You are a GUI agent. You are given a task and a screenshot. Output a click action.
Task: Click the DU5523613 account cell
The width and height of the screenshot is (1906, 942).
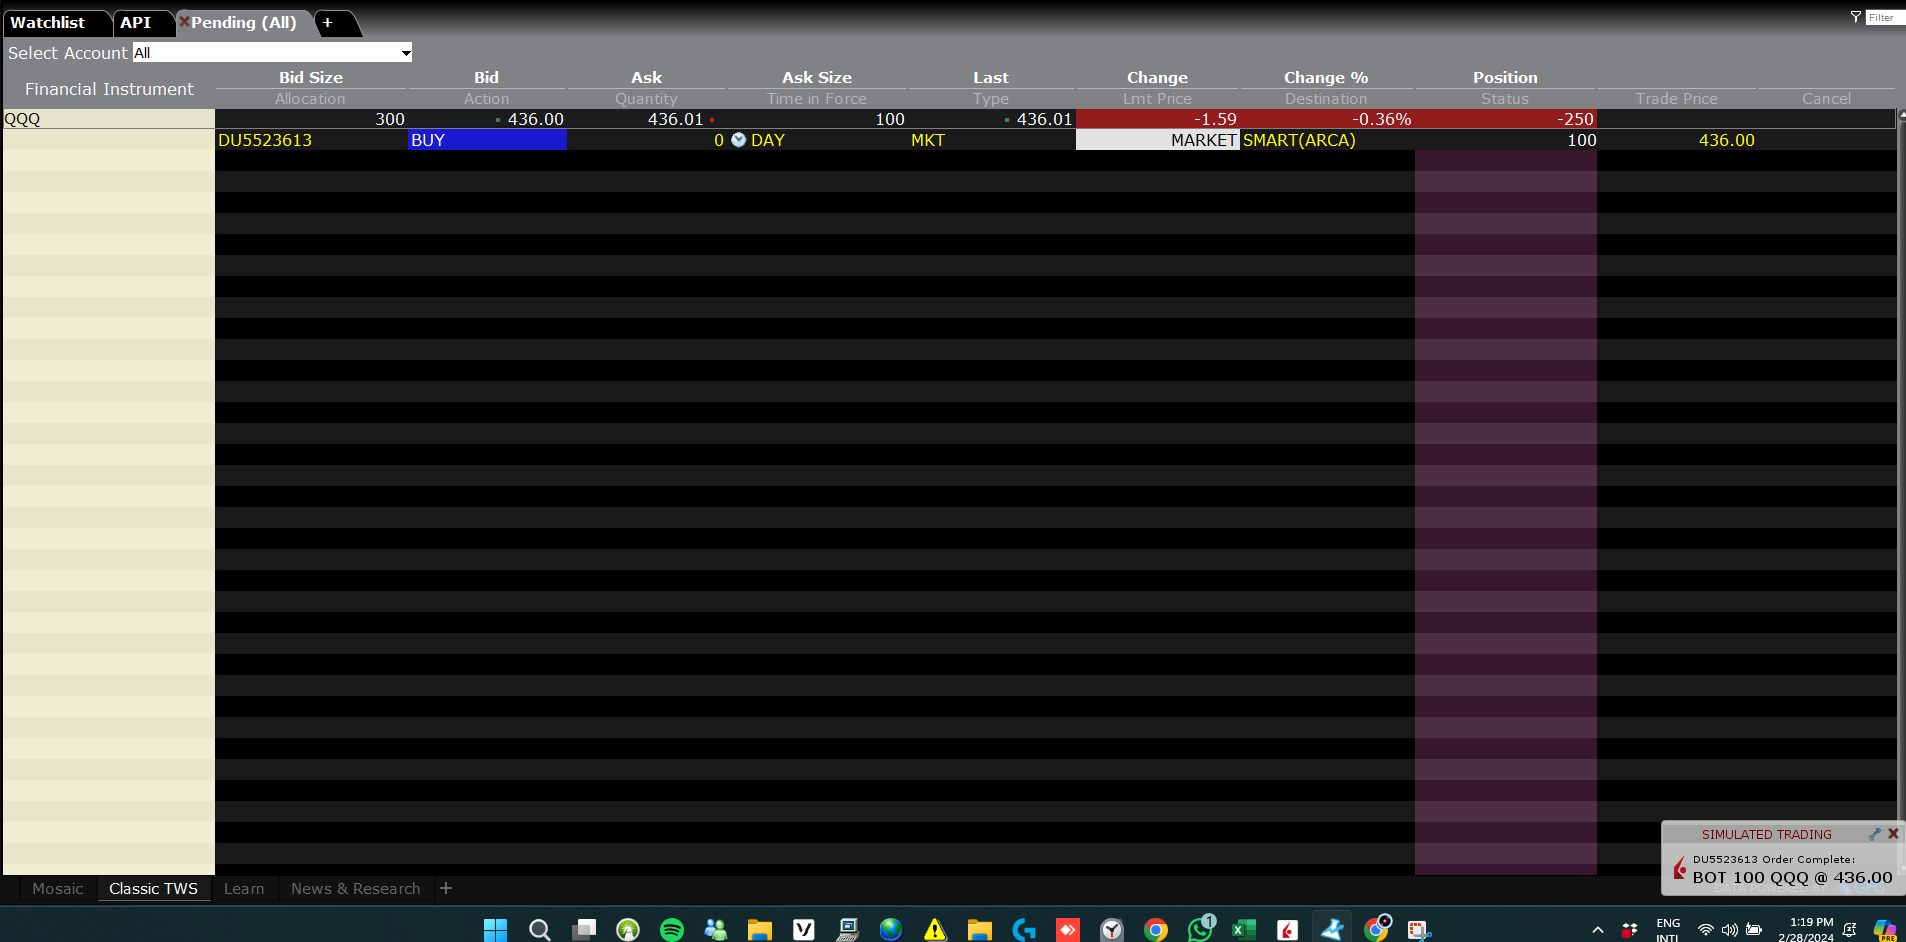pyautogui.click(x=311, y=140)
